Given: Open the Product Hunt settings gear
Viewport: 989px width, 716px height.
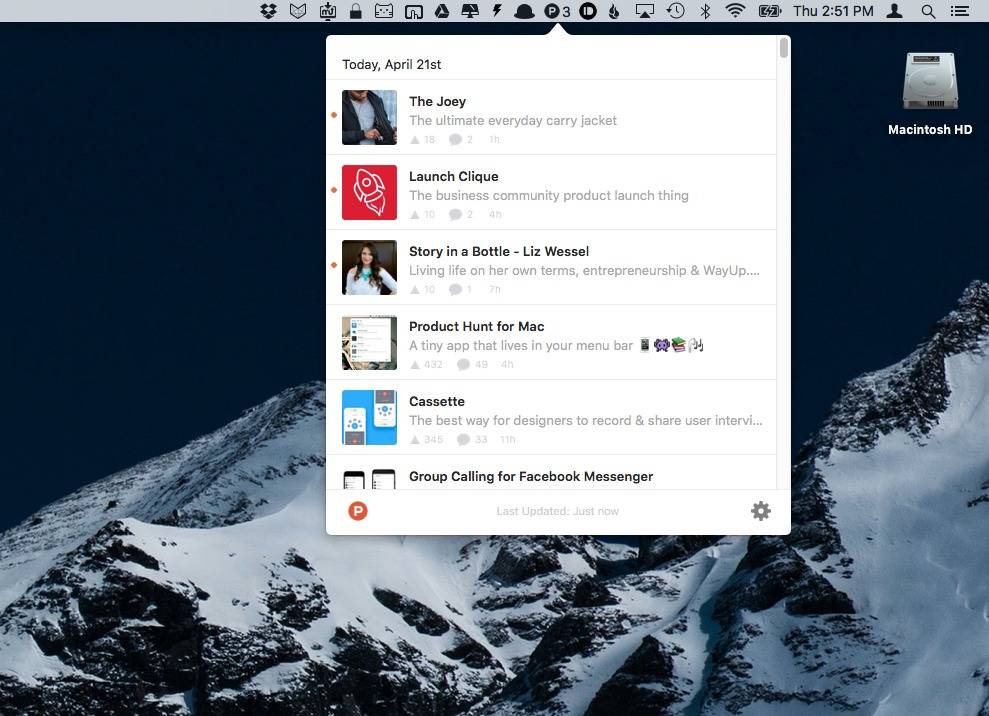Looking at the screenshot, I should 761,511.
